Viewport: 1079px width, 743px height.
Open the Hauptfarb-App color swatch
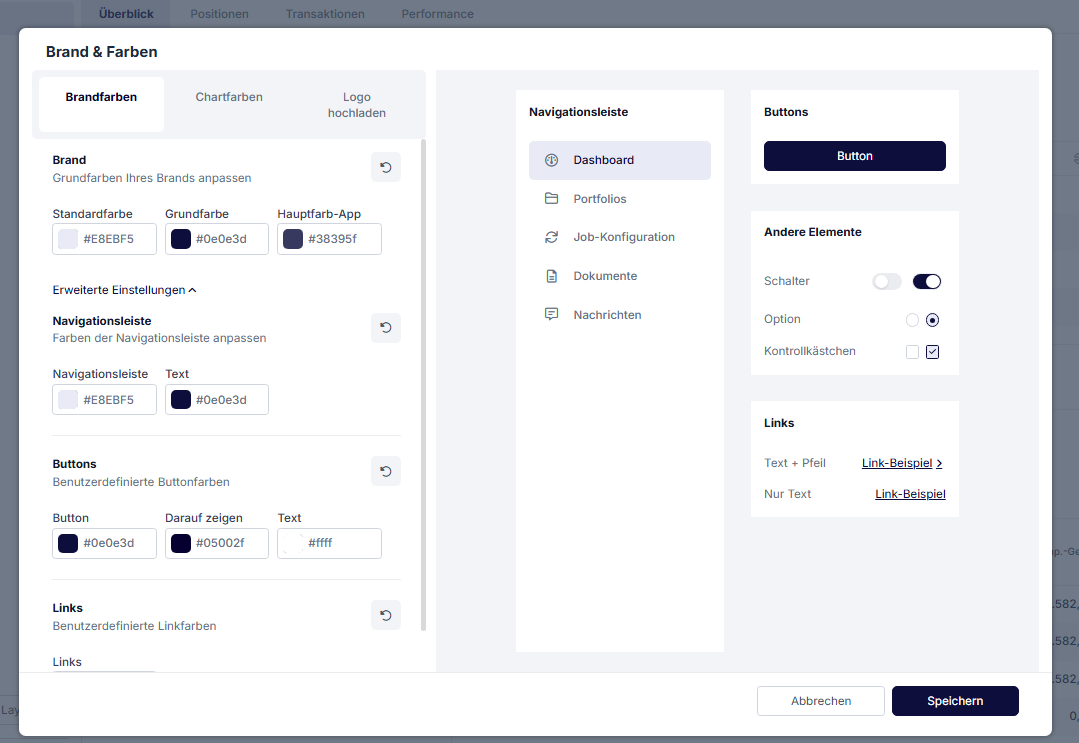point(293,239)
